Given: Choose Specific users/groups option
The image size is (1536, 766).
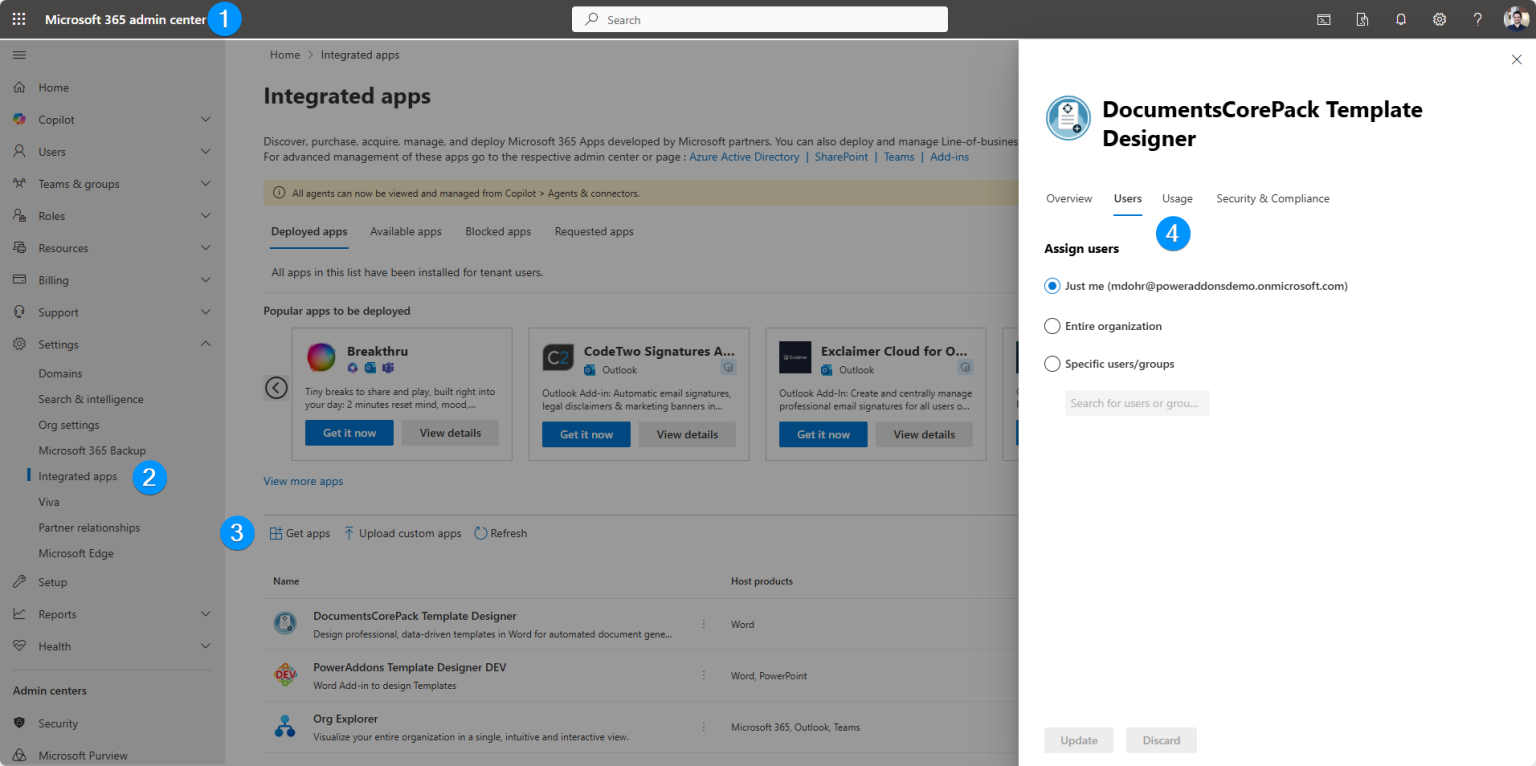Looking at the screenshot, I should (x=1052, y=363).
